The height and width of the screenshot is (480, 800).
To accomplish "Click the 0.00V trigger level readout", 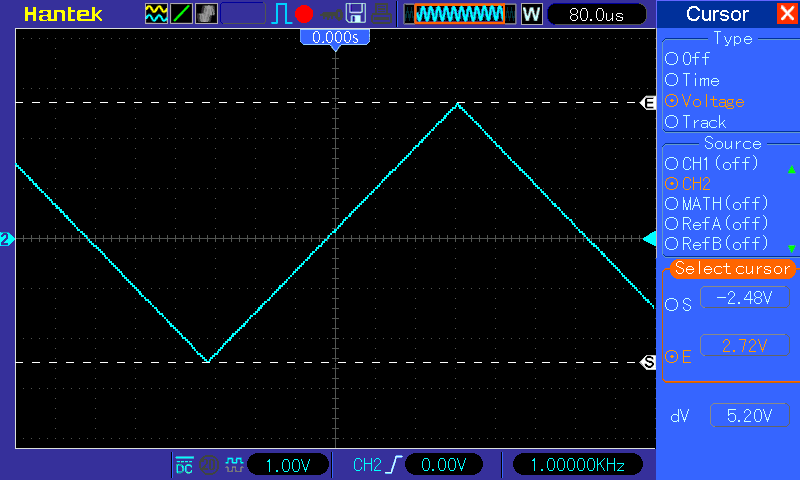I will point(443,465).
